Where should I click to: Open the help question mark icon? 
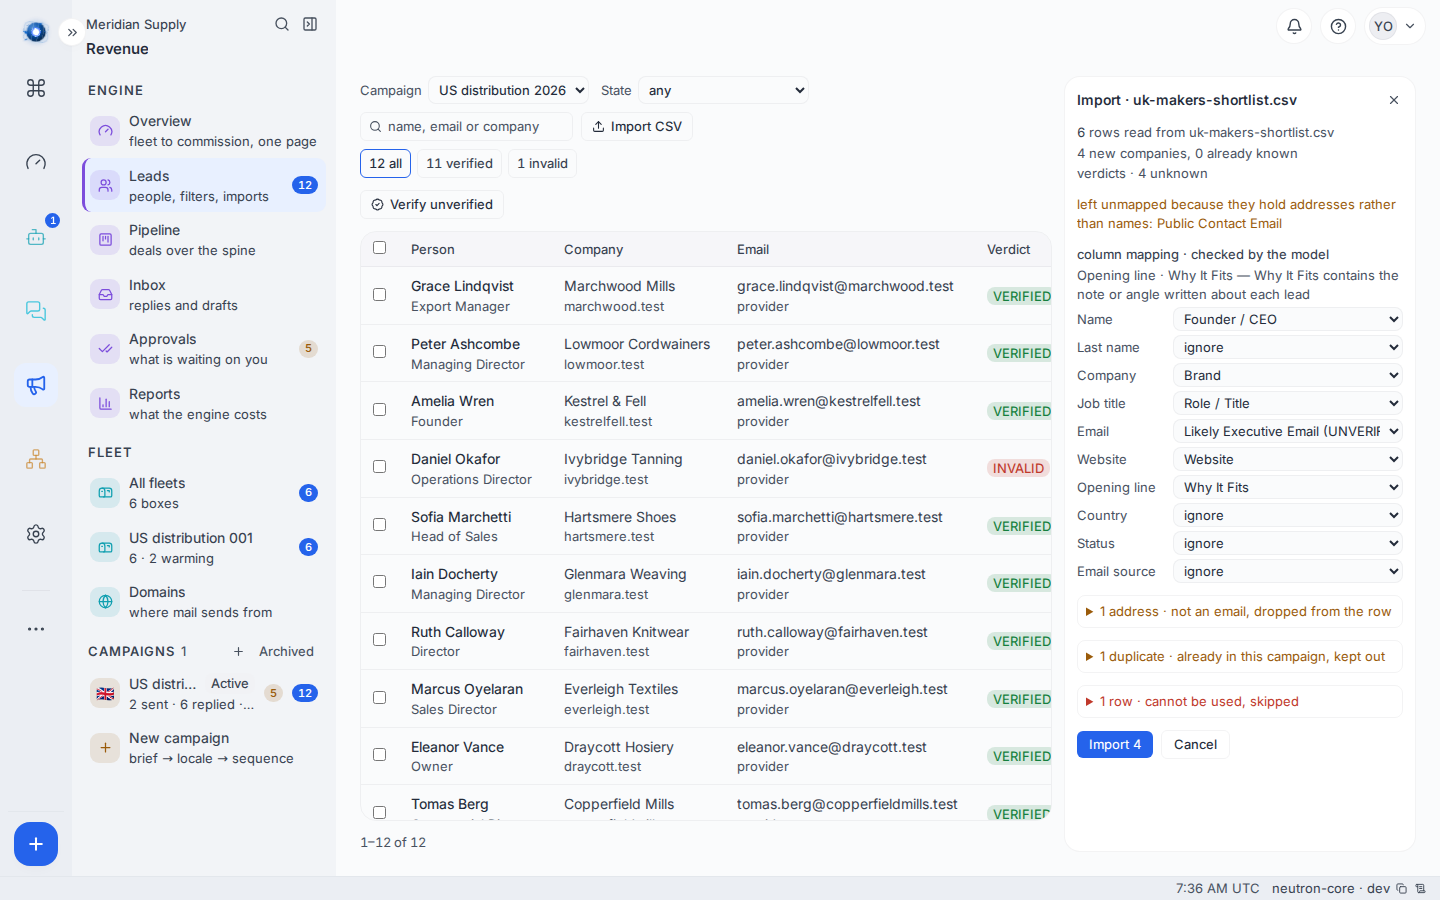[x=1338, y=26]
